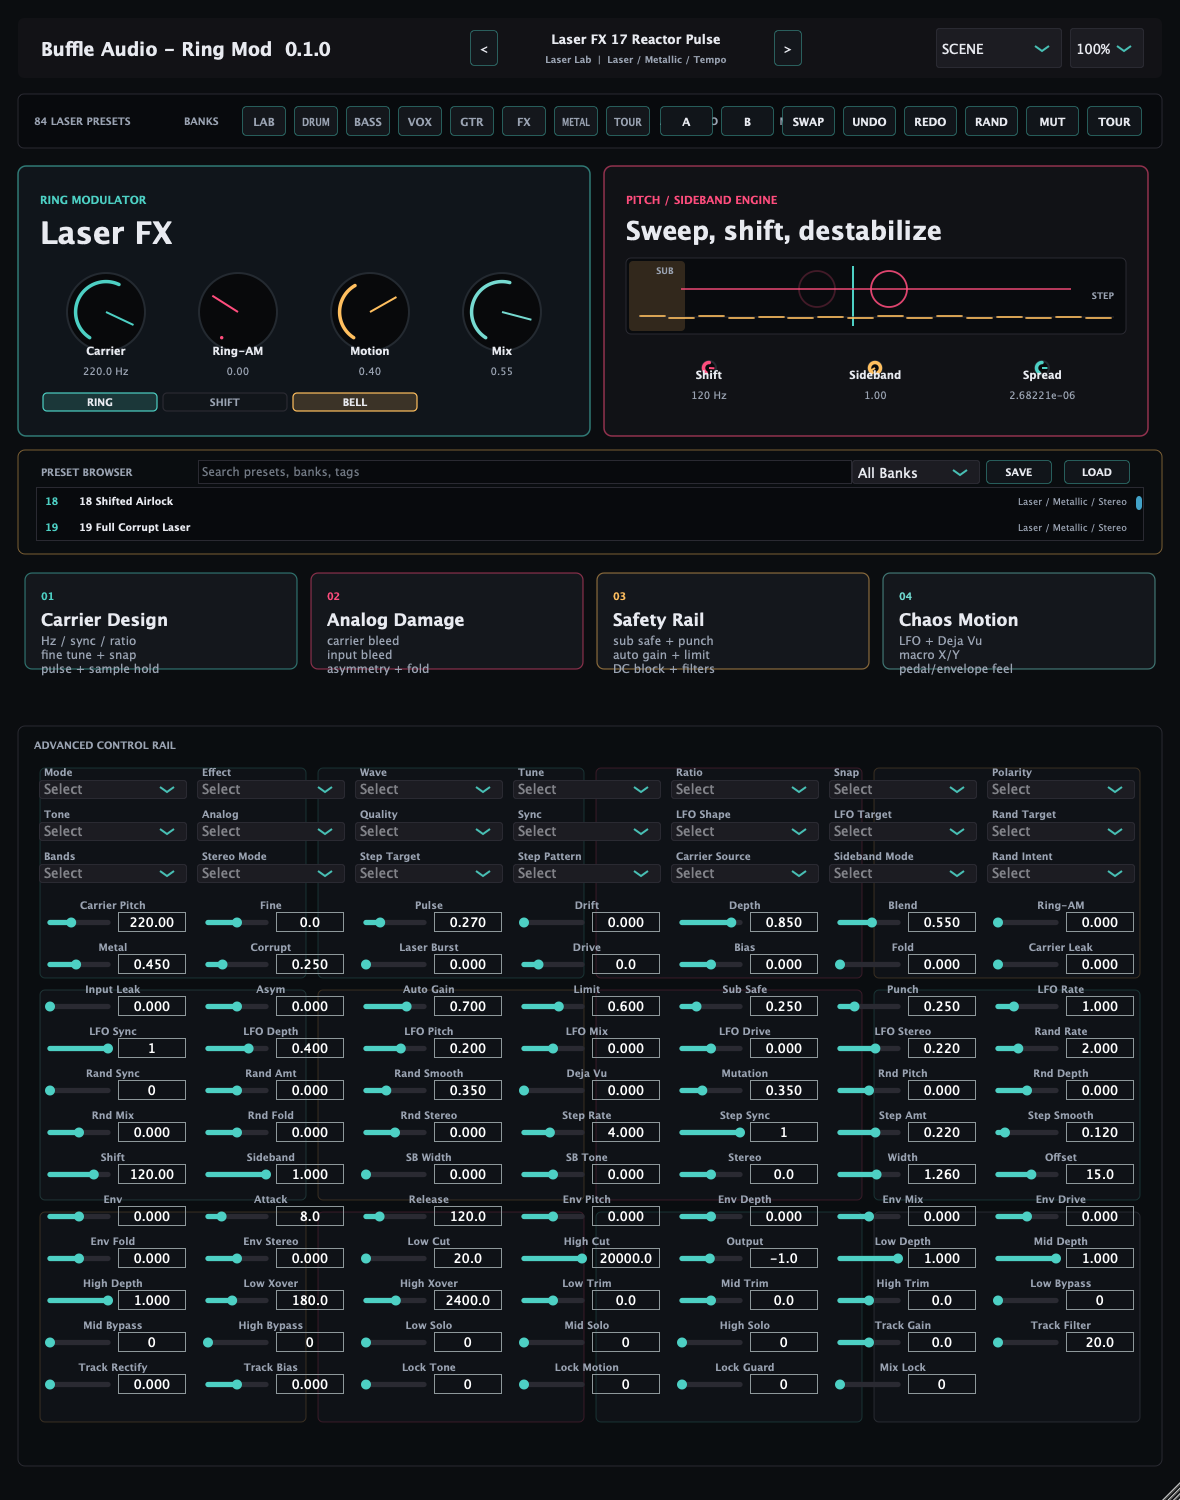Adjust the Mix knob
The width and height of the screenshot is (1180, 1500).
pyautogui.click(x=502, y=312)
